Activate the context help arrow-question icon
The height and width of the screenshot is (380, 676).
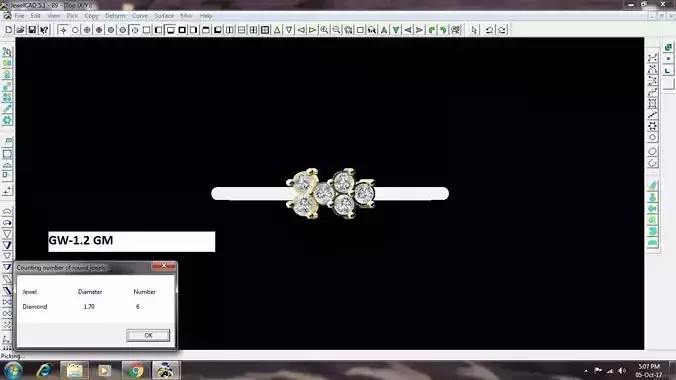(x=44, y=30)
